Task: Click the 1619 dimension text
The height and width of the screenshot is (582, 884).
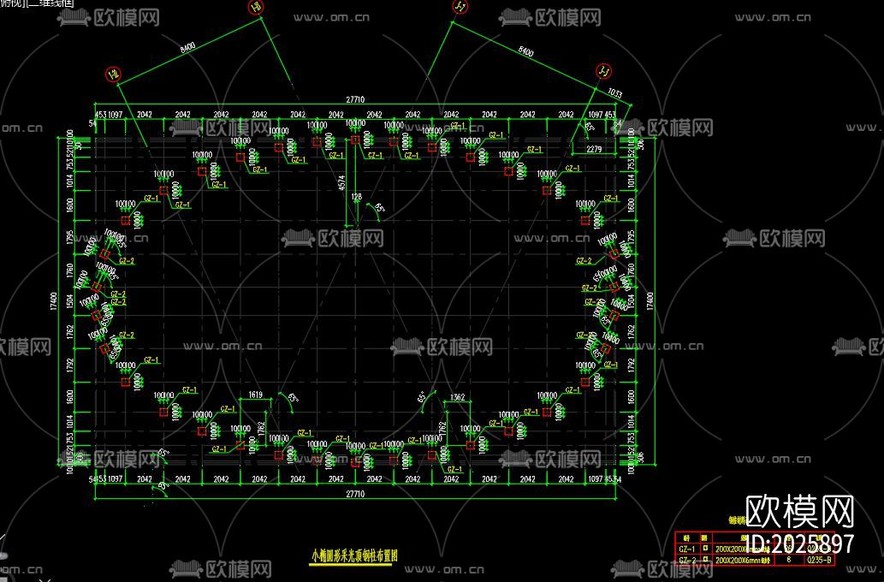Action: tap(255, 395)
